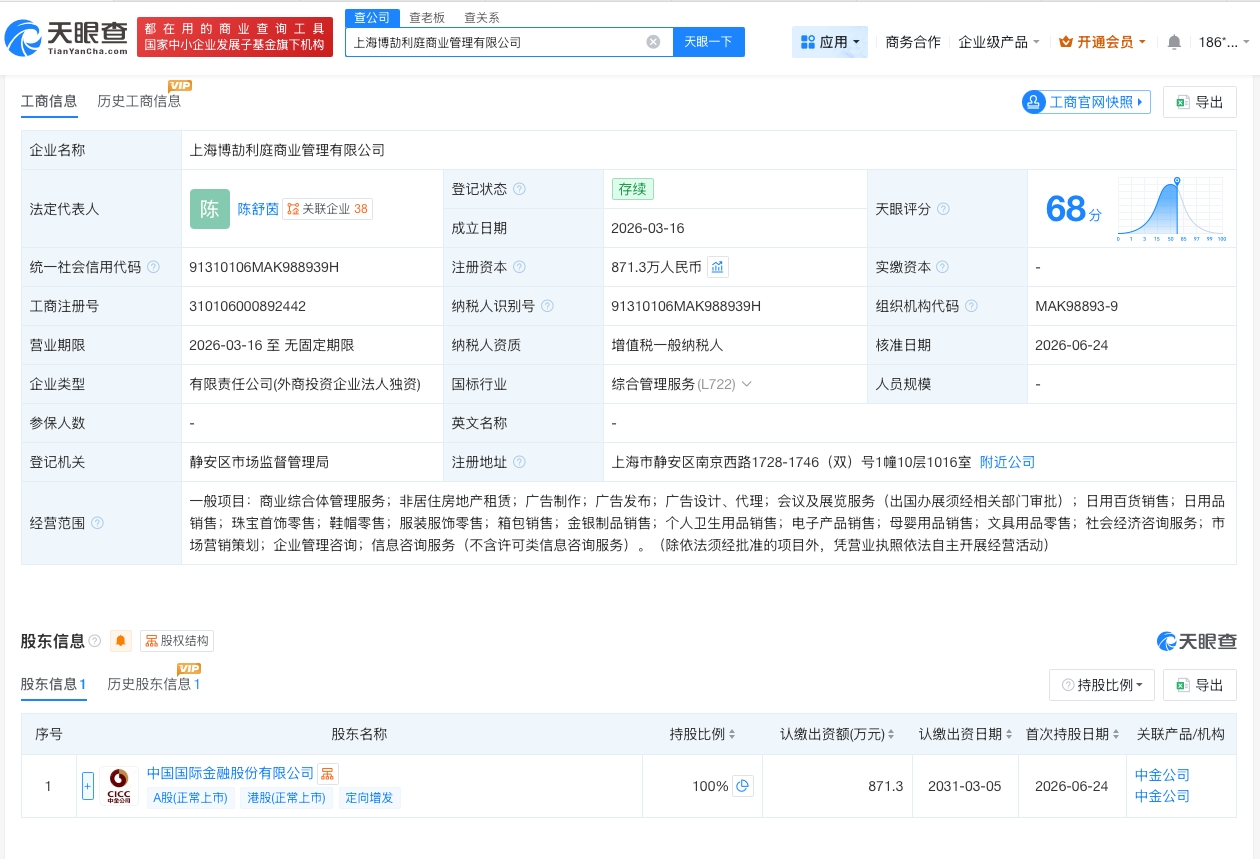Open shareholder 中国国际金融股份有限公司 link

[x=231, y=774]
